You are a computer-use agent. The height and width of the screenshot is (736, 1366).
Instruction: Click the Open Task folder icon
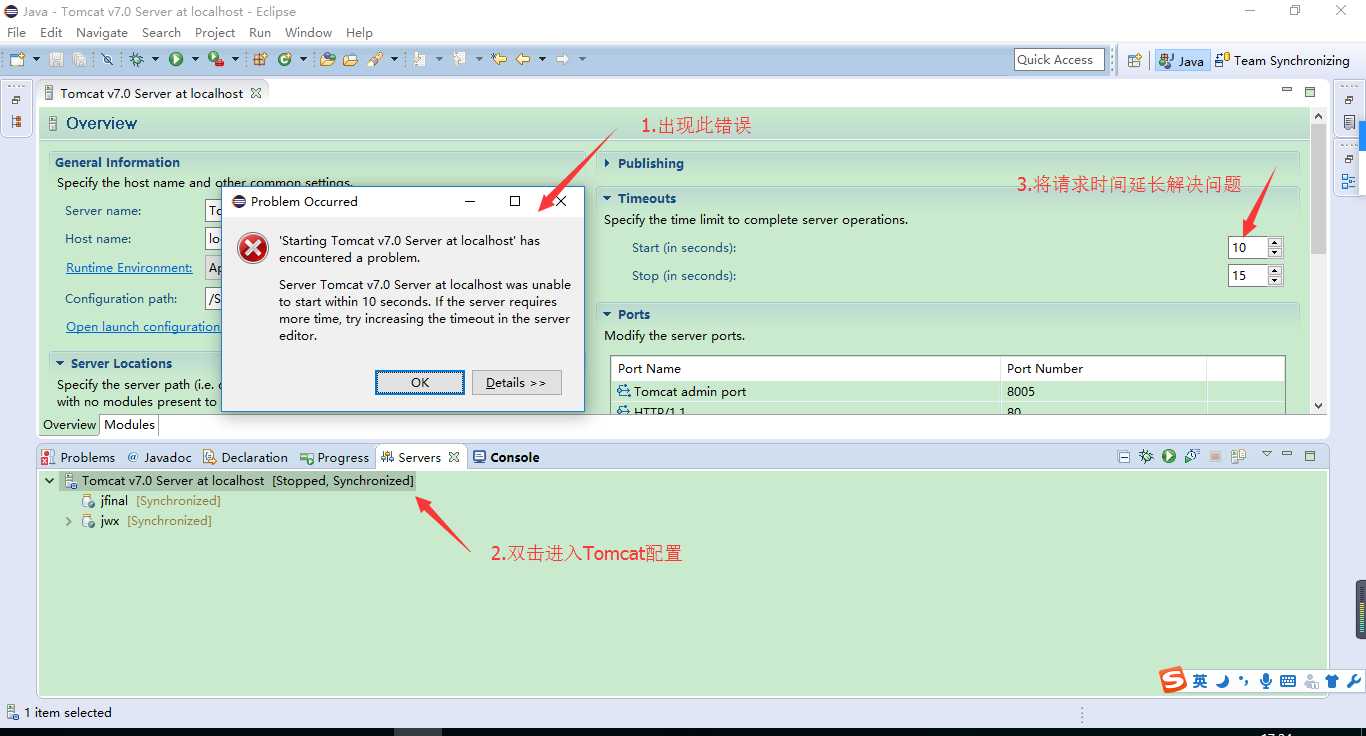(x=350, y=60)
